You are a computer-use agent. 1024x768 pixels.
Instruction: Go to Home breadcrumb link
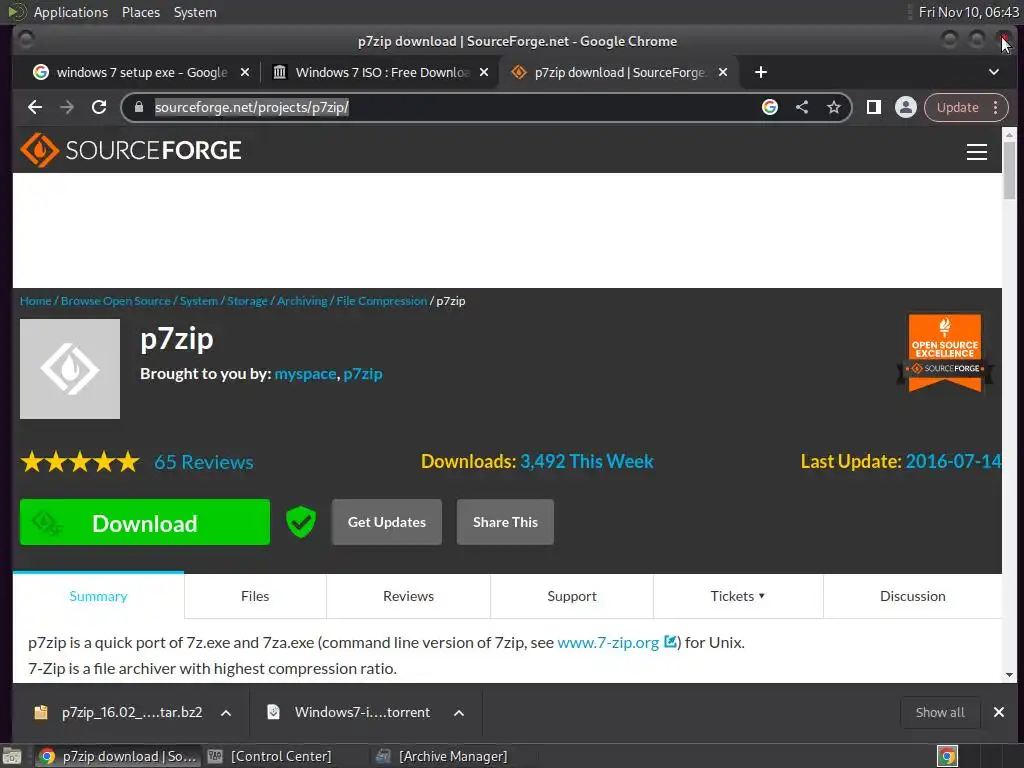(35, 301)
